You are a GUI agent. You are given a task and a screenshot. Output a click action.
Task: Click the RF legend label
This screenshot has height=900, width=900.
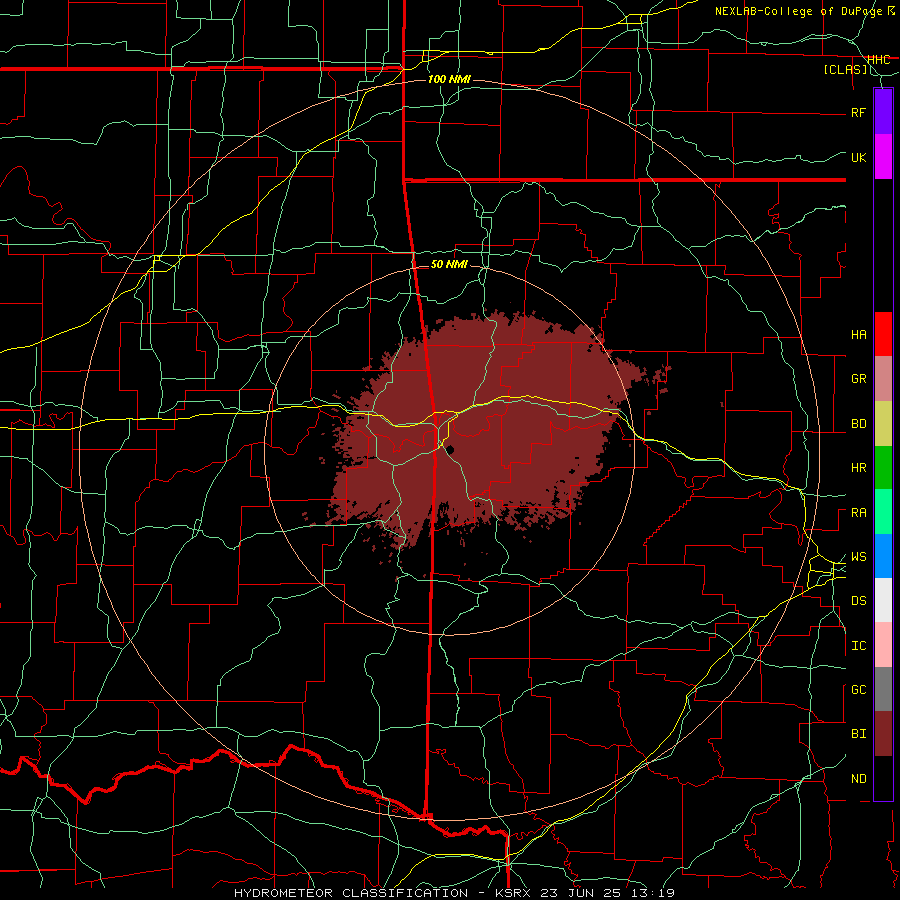[858, 112]
